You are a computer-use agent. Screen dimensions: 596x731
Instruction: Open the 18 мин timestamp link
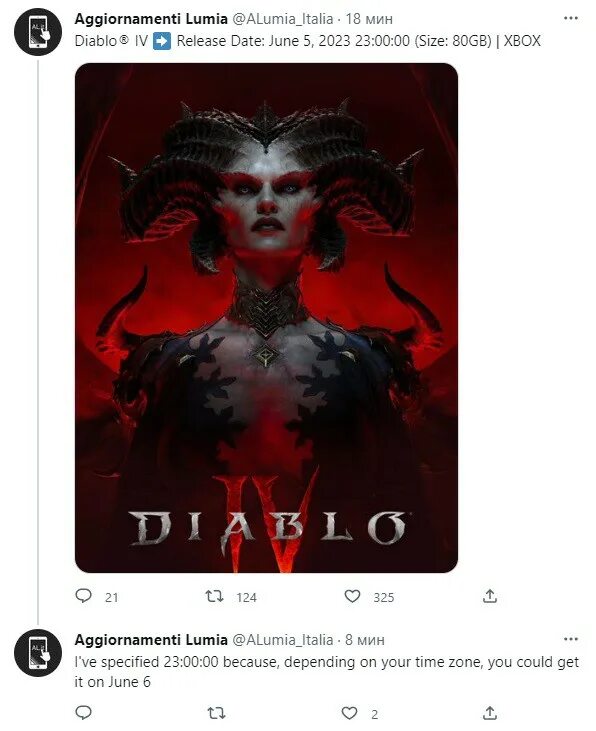[369, 19]
